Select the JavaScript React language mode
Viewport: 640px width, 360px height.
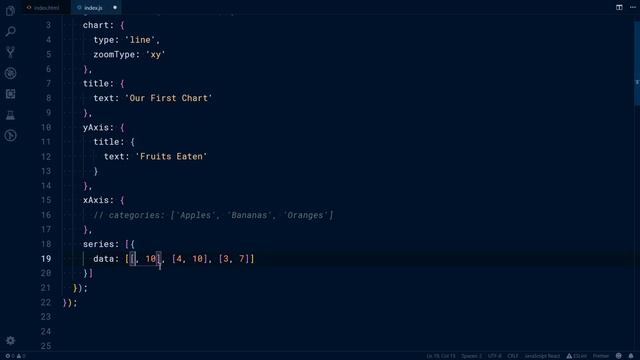click(542, 356)
